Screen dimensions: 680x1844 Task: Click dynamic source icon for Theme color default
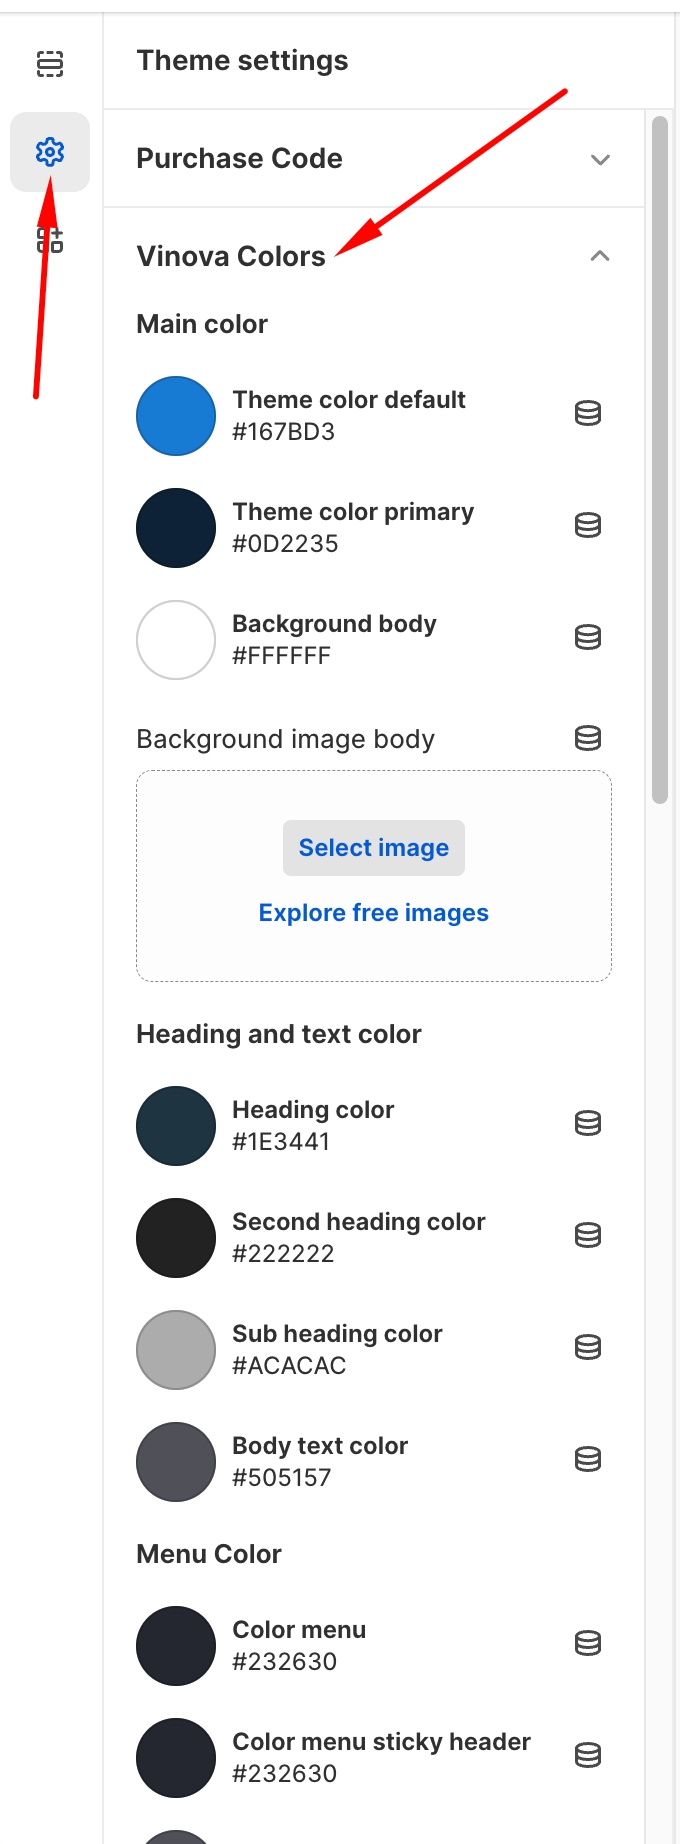(x=588, y=413)
